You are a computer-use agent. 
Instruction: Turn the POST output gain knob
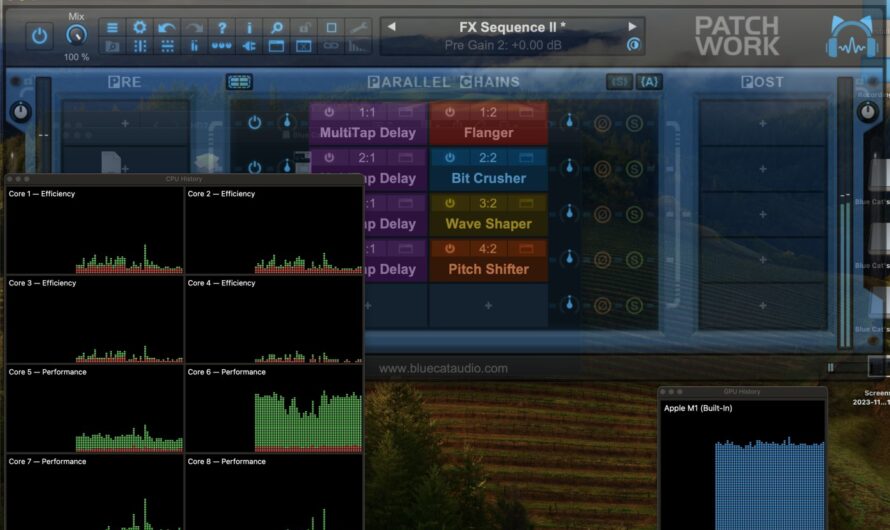tap(867, 112)
